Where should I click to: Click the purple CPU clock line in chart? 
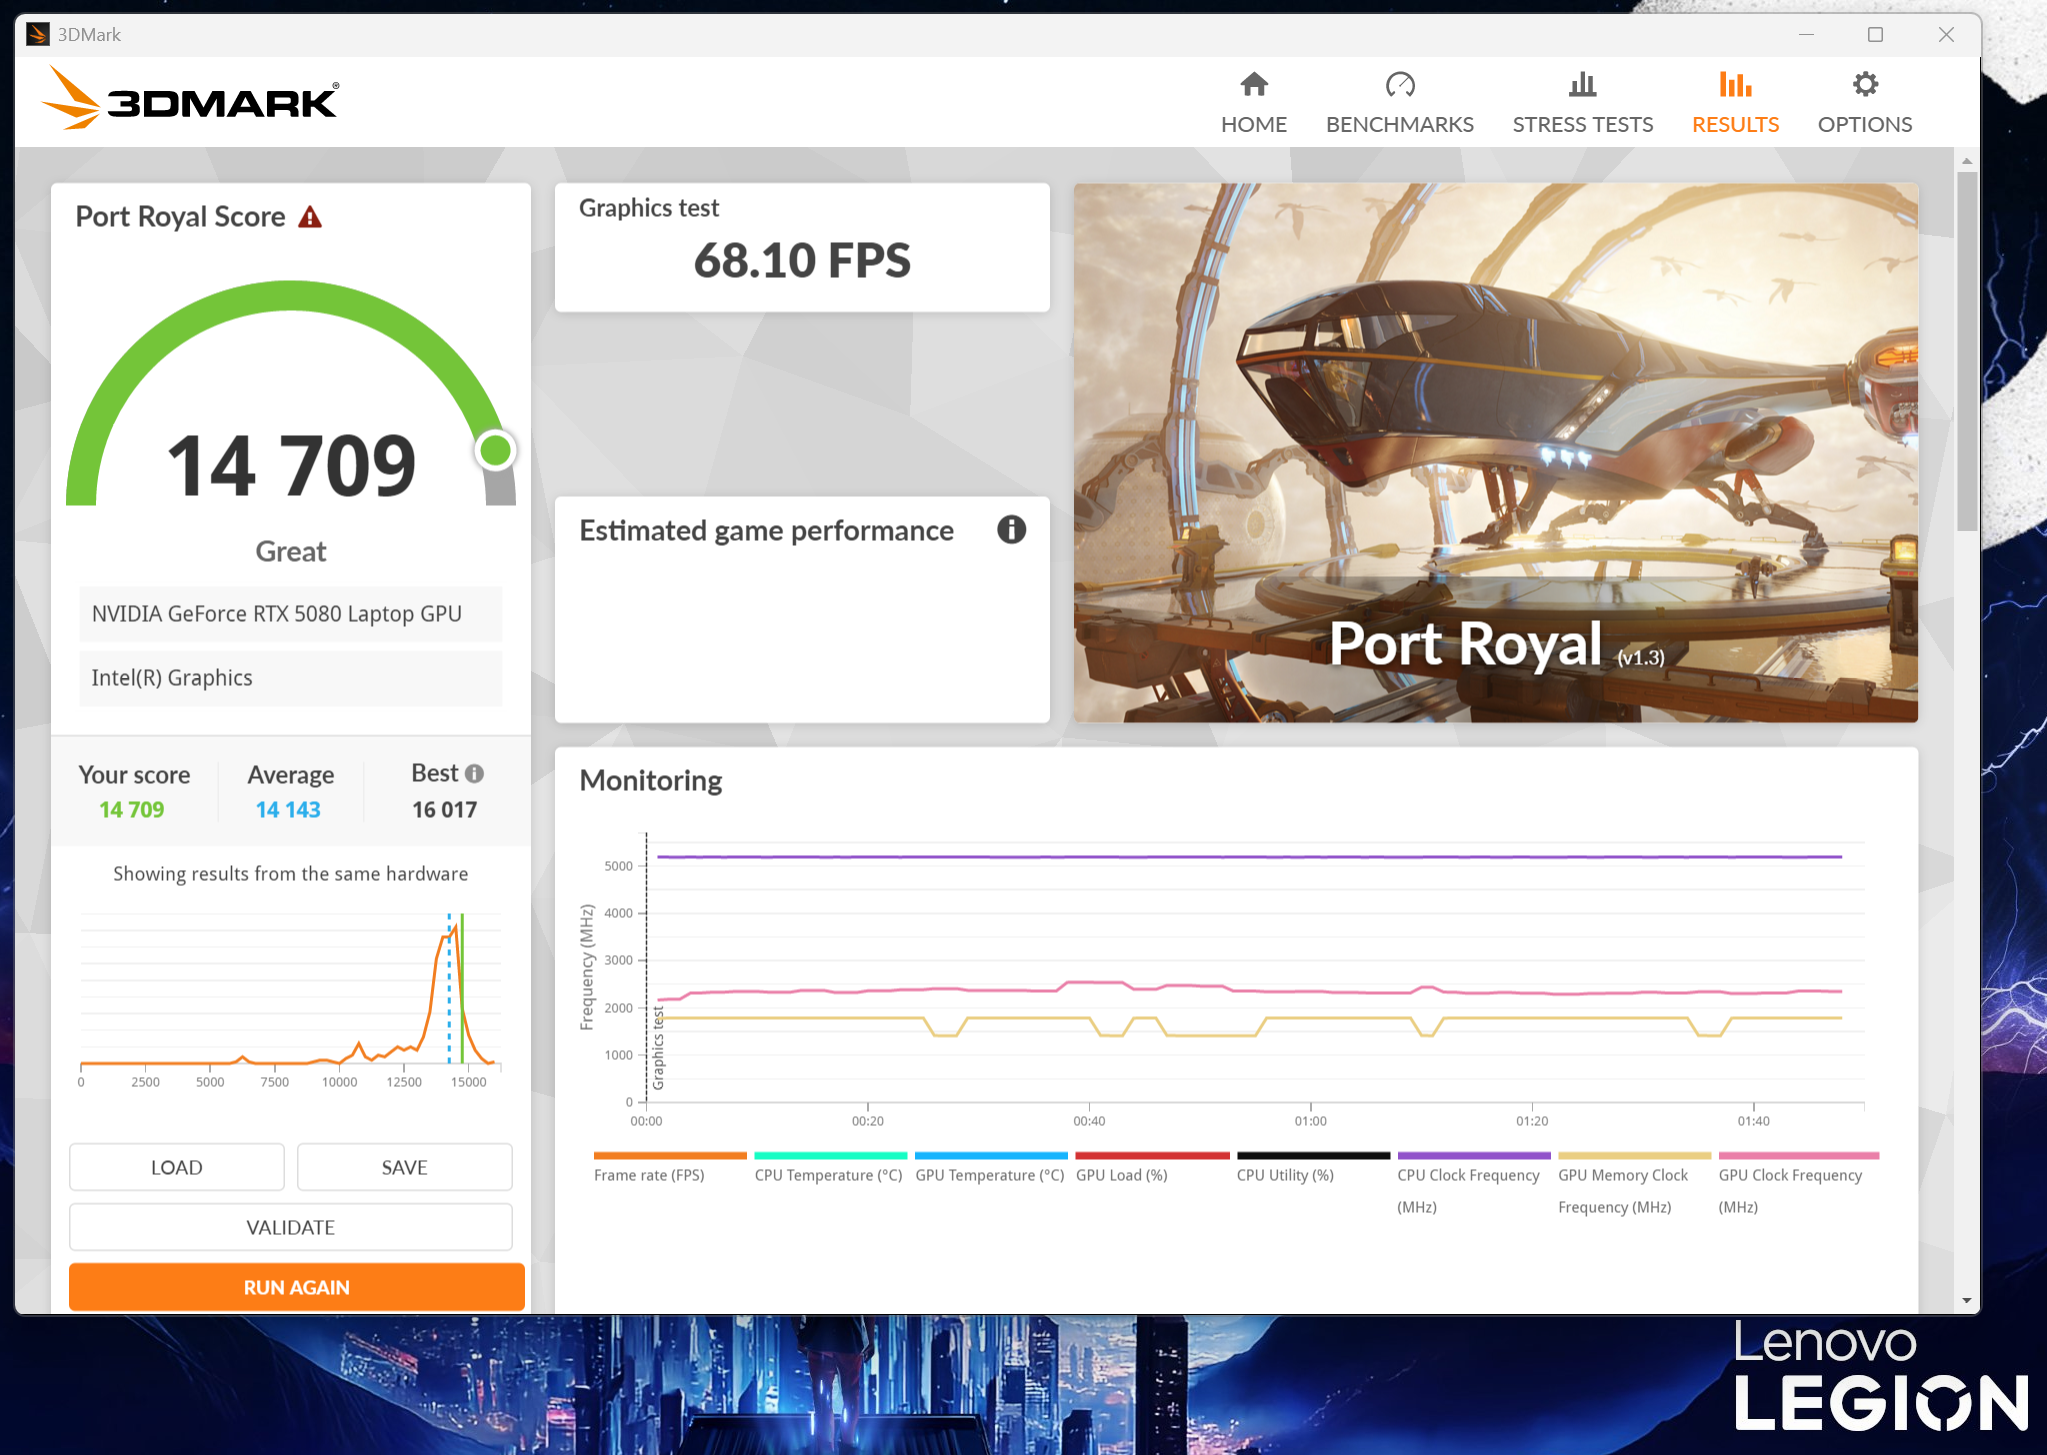pos(1250,856)
